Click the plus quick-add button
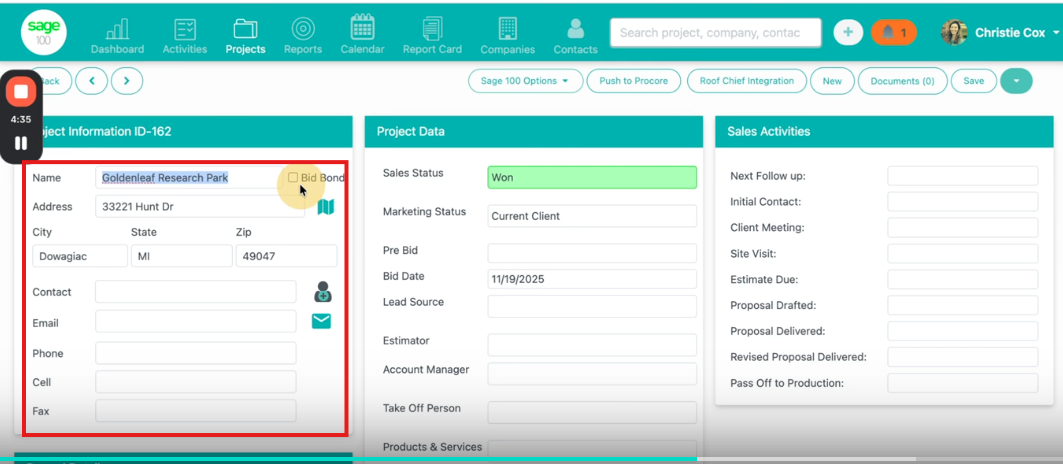Viewport: 1063px width, 464px height. tap(847, 33)
